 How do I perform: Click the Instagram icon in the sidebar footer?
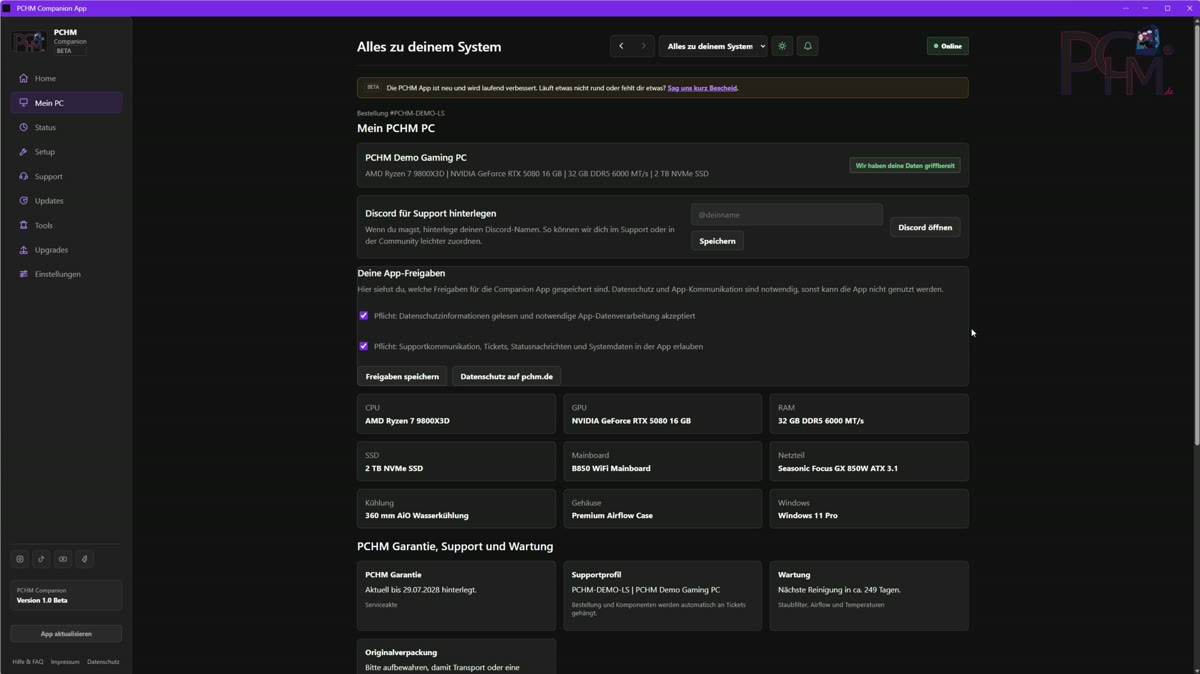(x=20, y=559)
